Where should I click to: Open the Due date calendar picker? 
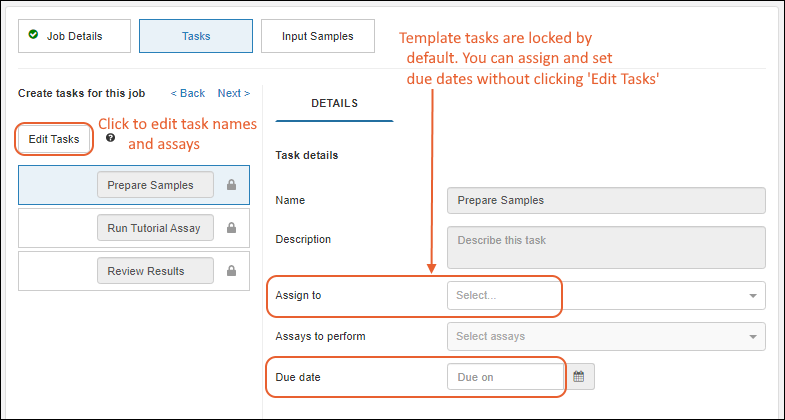581,377
